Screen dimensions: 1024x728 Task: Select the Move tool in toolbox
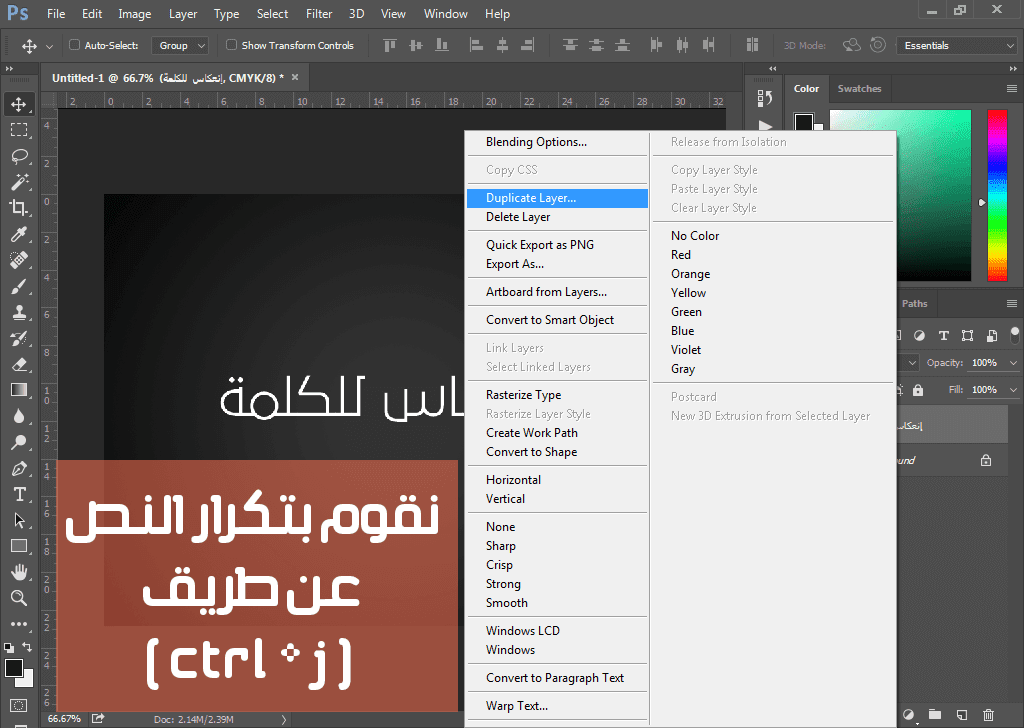coord(19,104)
